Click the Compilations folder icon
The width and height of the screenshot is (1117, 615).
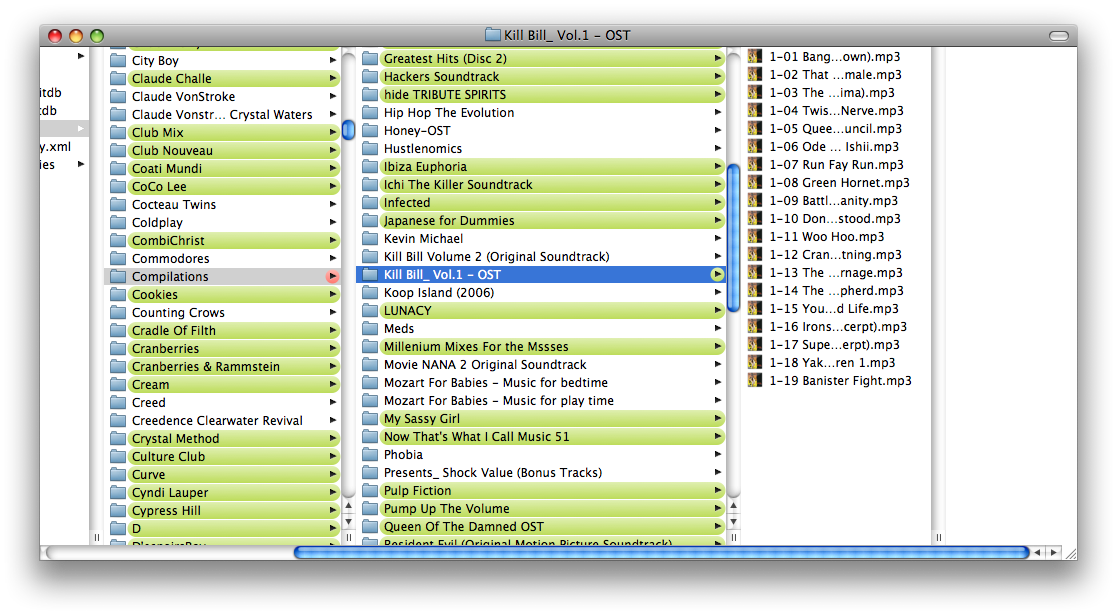118,277
